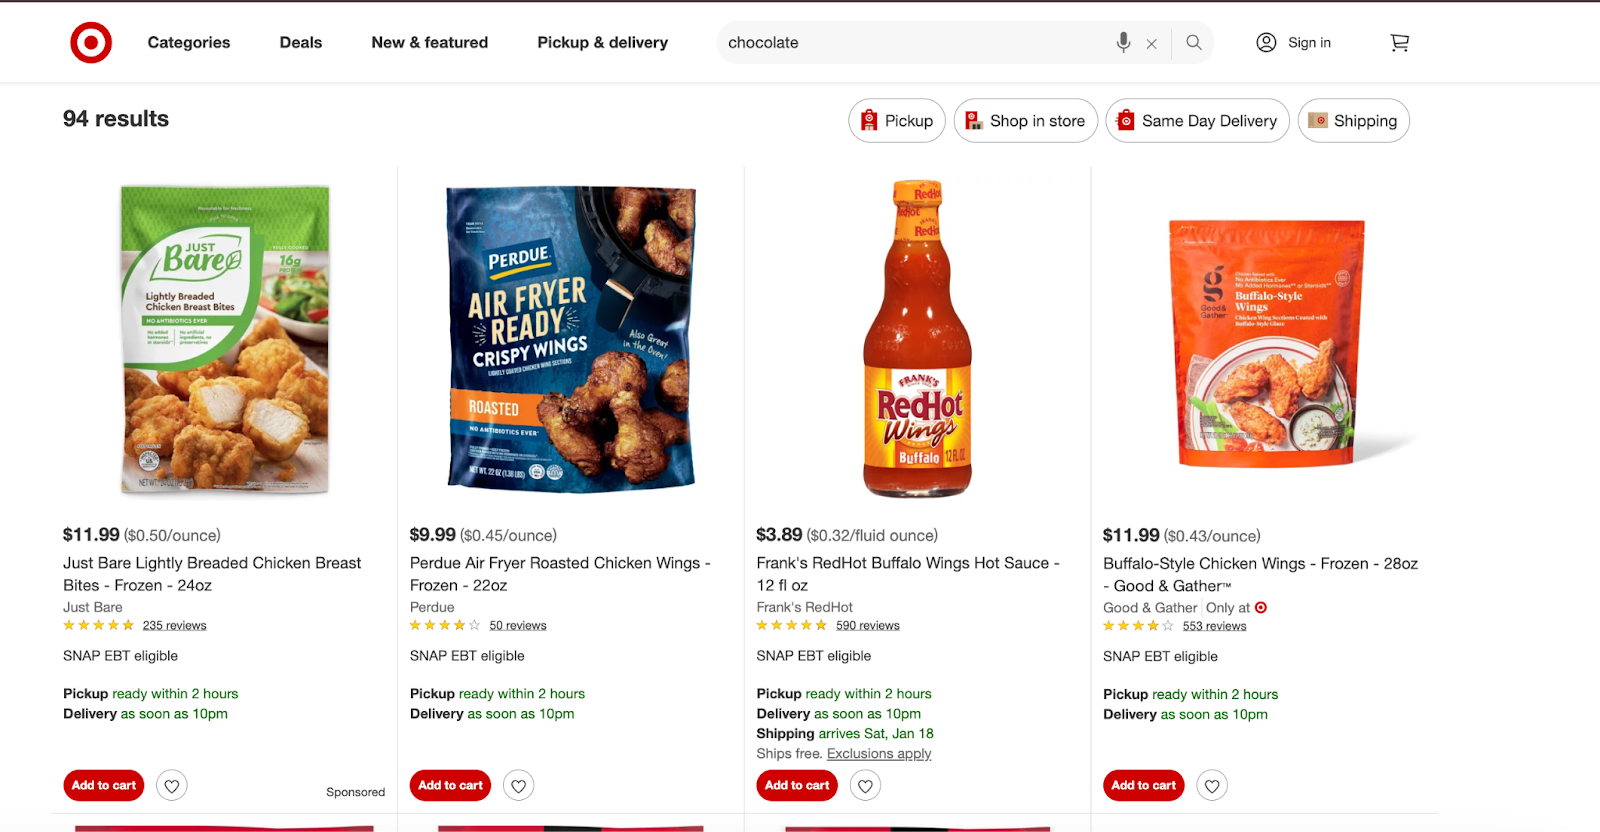Open the Categories menu

(x=189, y=43)
